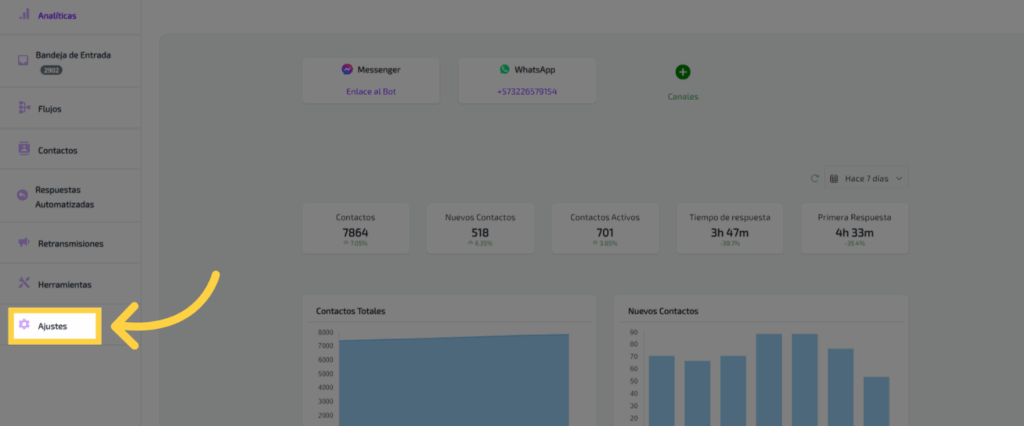Click the Canales link label

[x=682, y=97]
